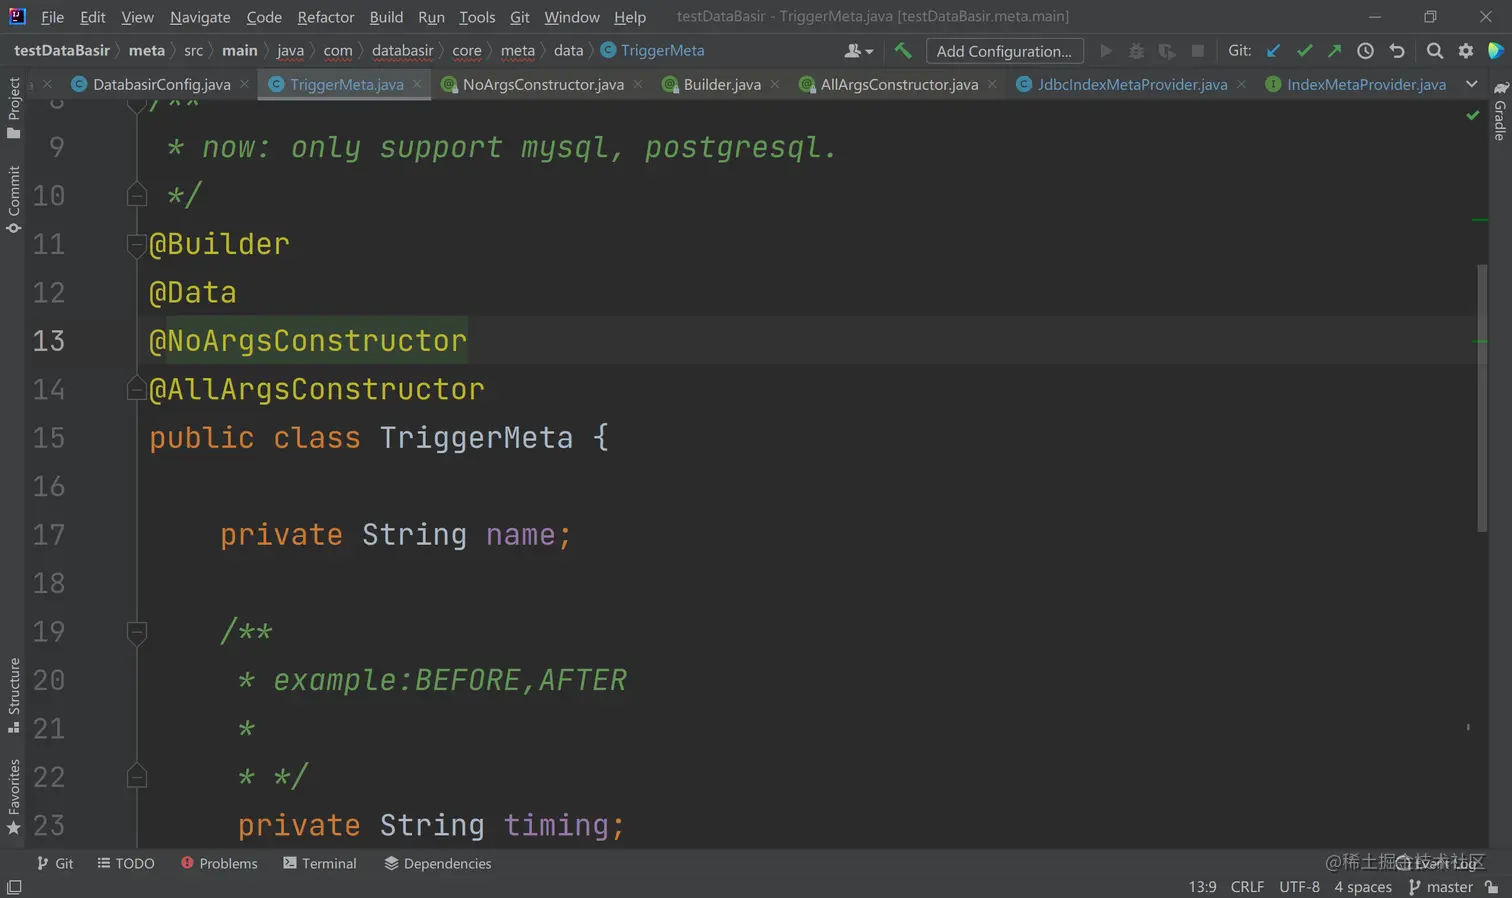Open the Problems tool window button

click(x=219, y=863)
